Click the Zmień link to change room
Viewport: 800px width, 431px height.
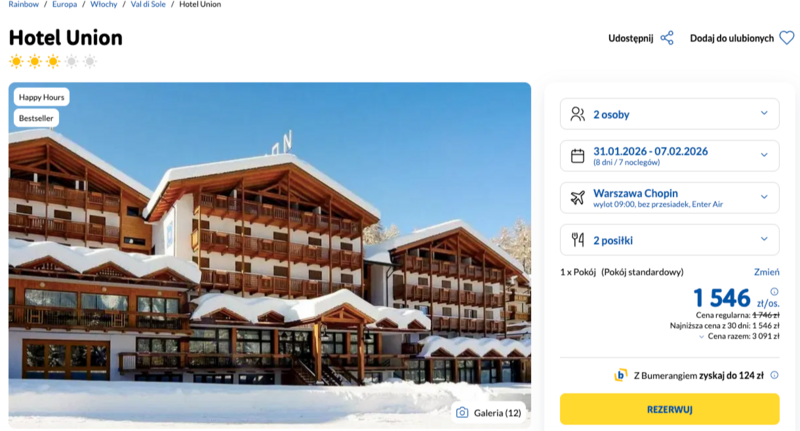click(x=766, y=272)
